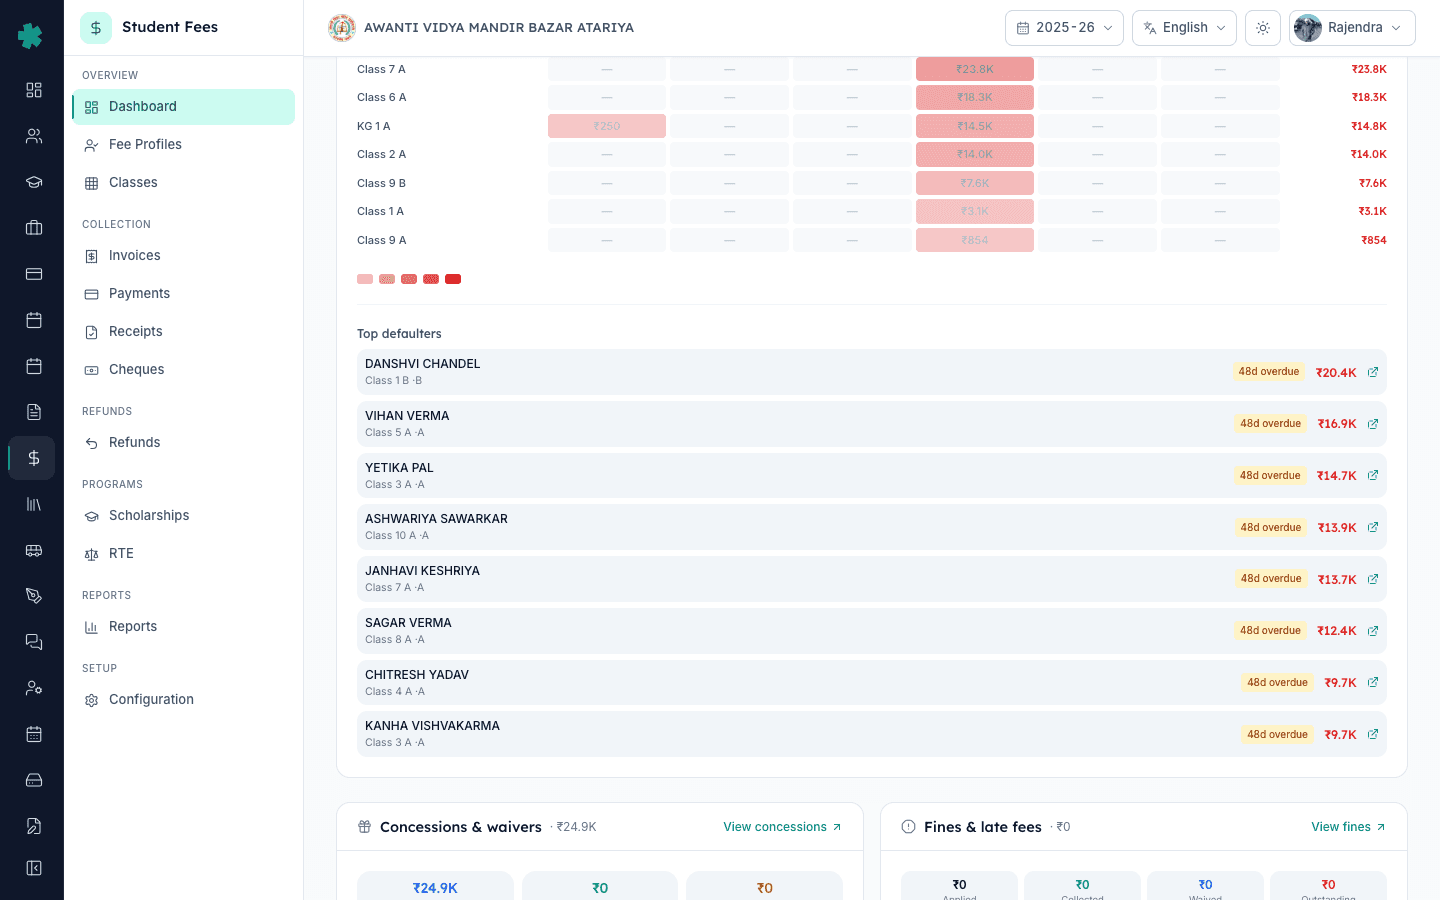Open Receipts page

tap(183, 332)
